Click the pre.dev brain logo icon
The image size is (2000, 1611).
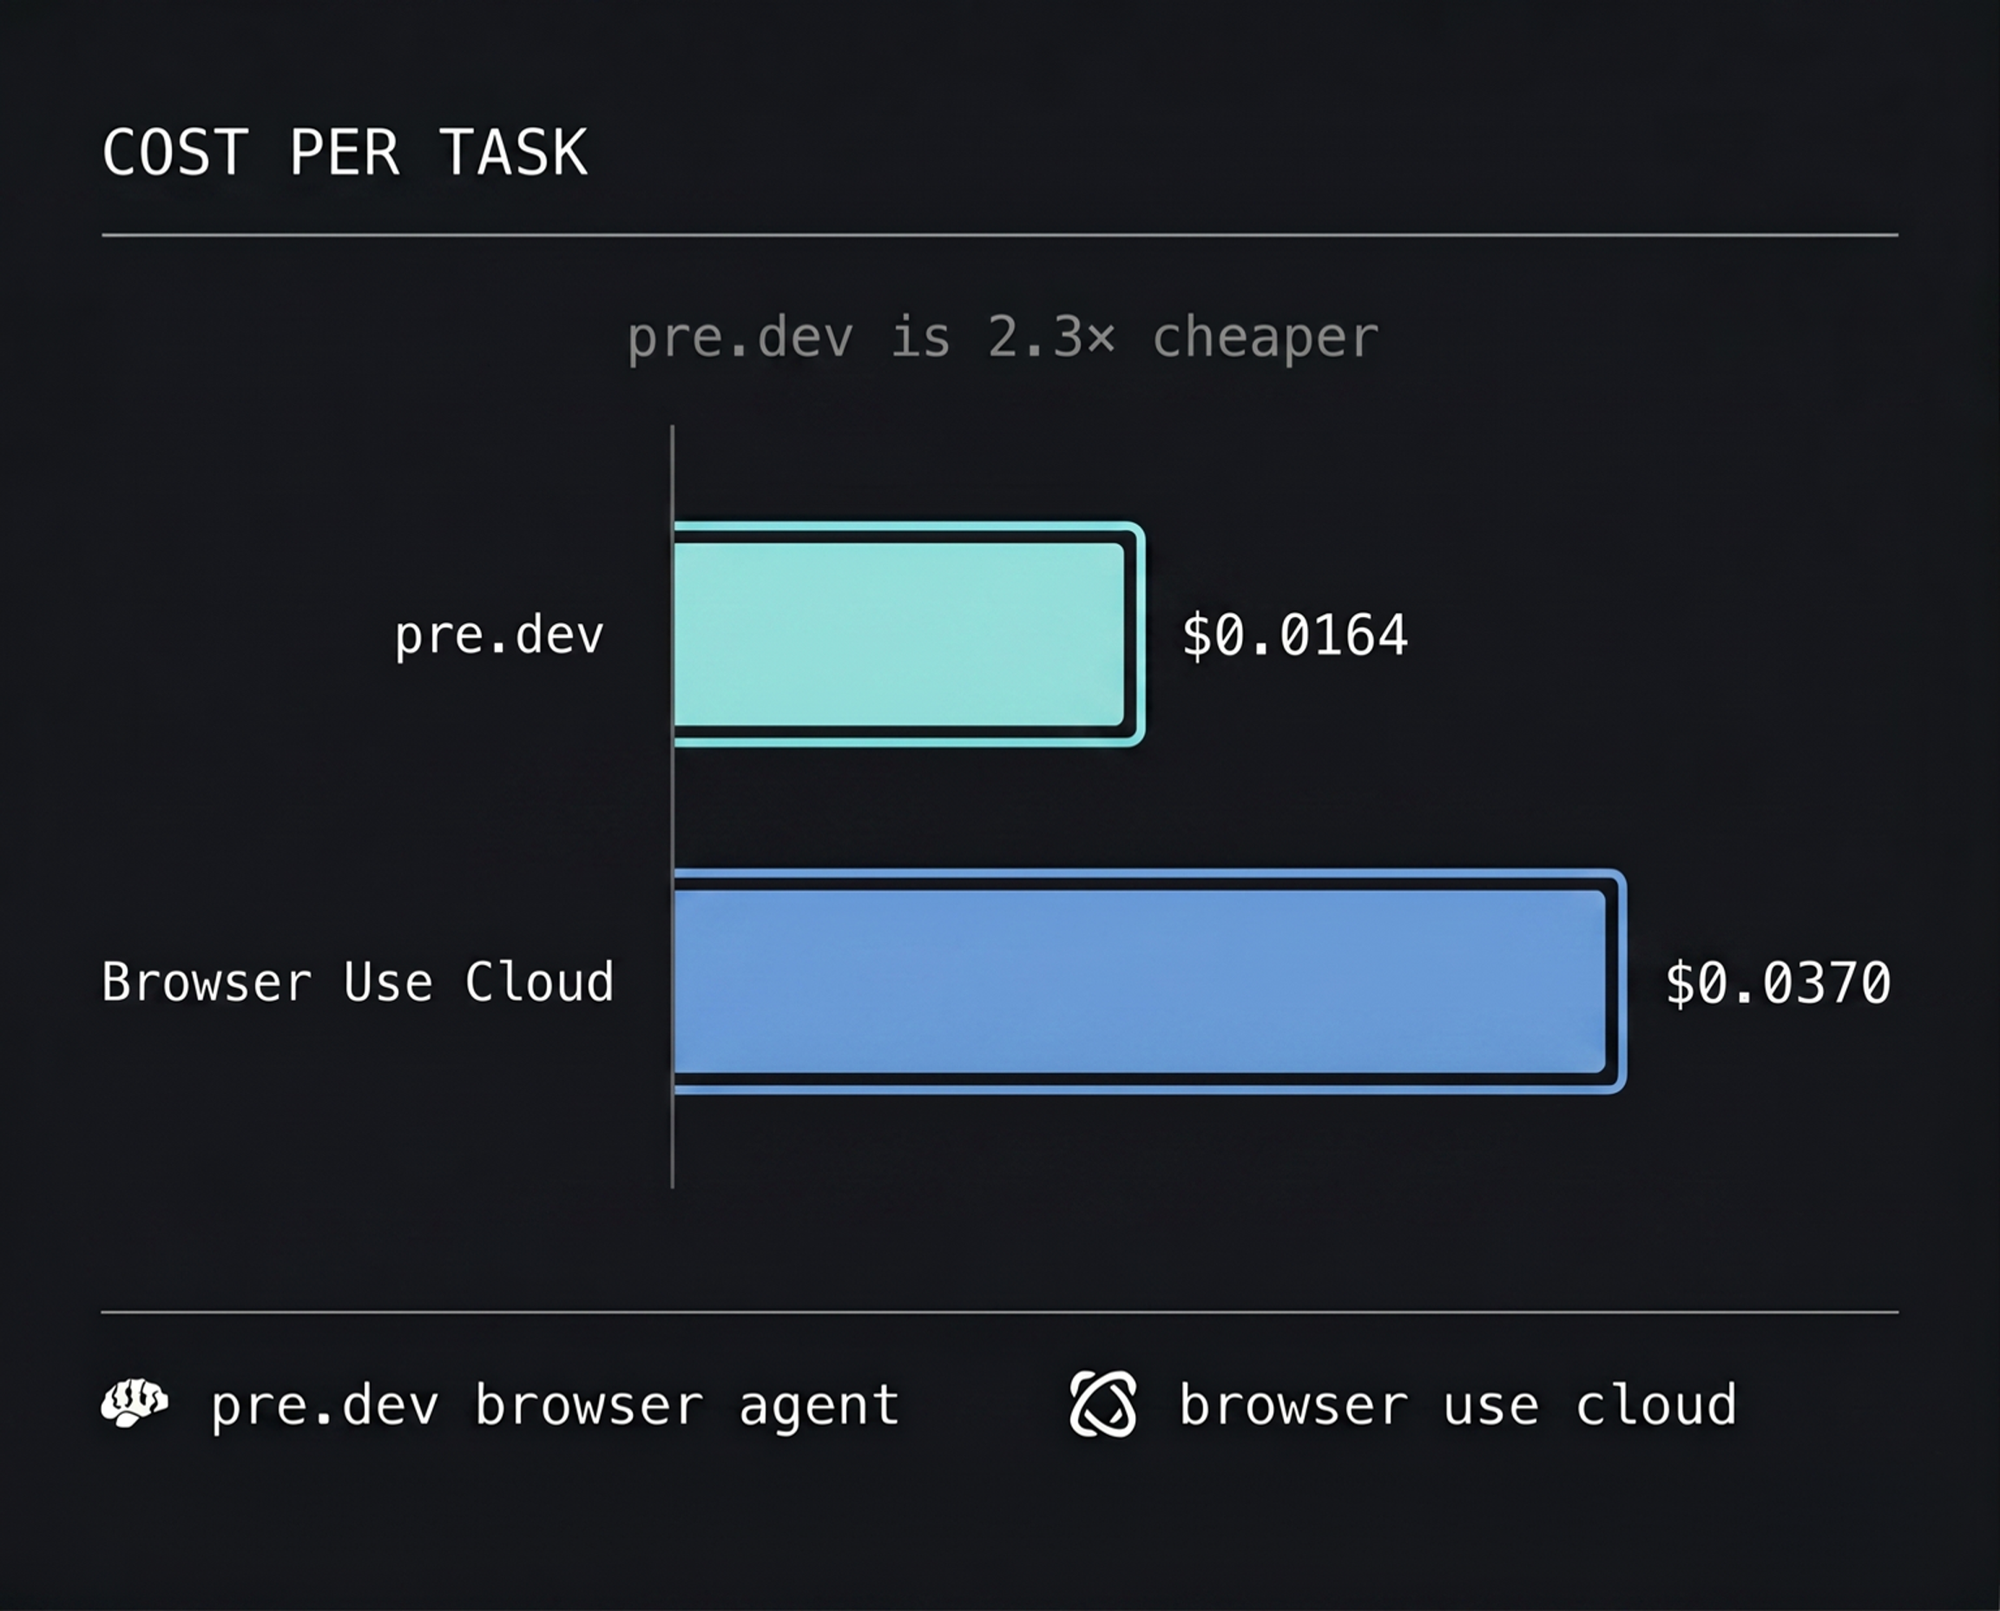[x=134, y=1403]
